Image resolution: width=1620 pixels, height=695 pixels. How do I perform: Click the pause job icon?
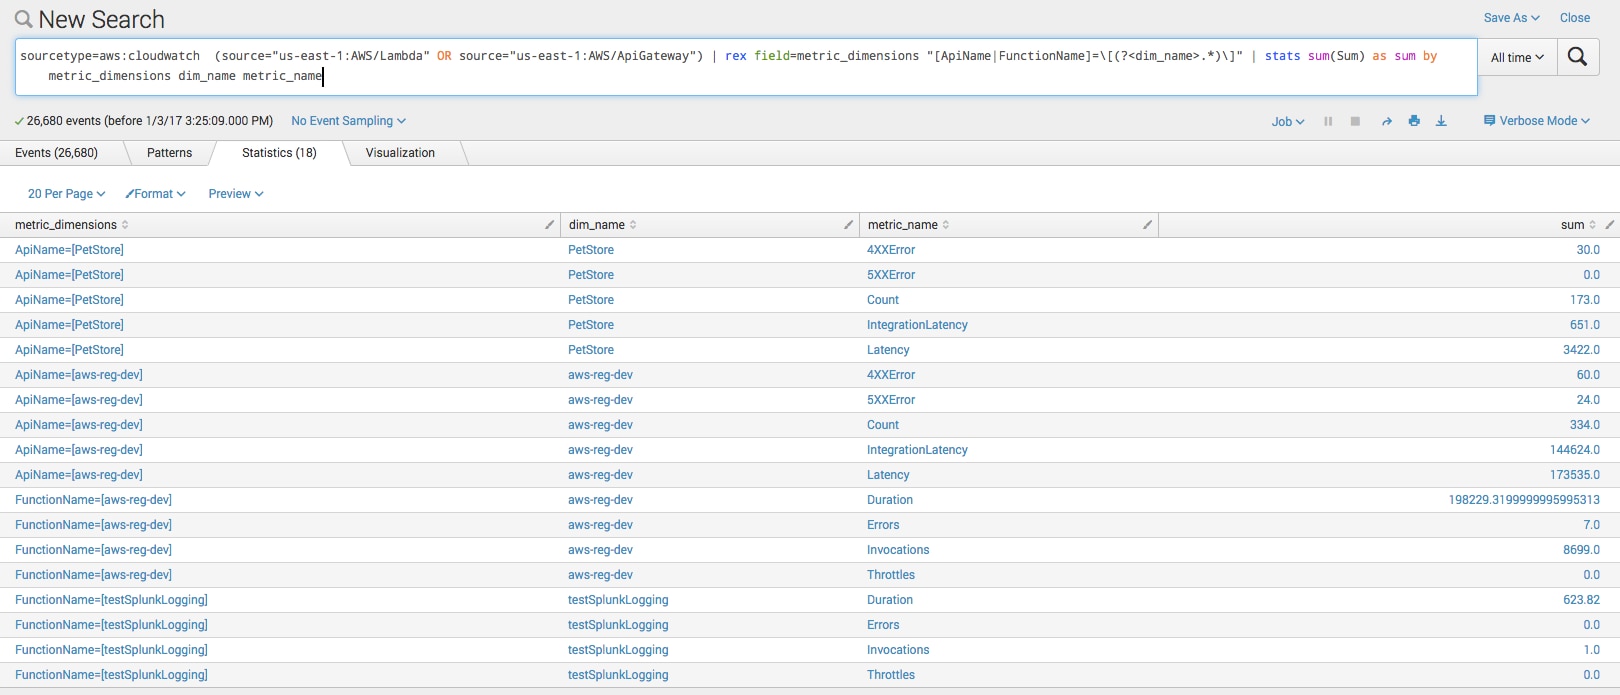coord(1328,121)
